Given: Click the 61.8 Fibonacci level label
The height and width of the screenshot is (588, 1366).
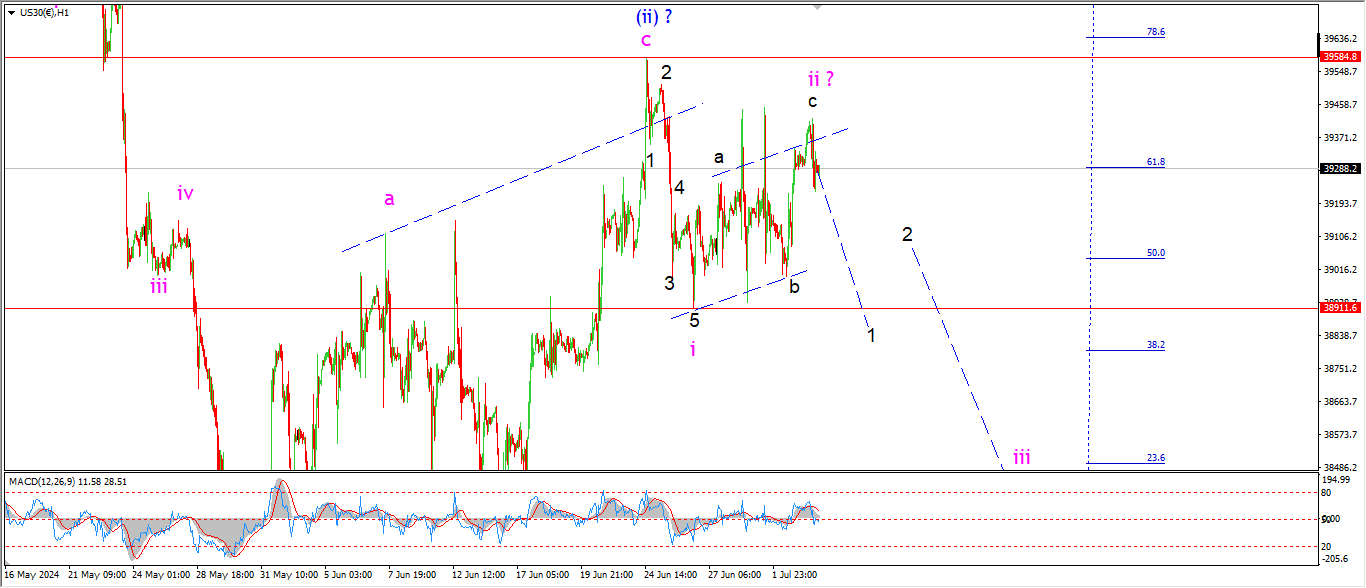Looking at the screenshot, I should click(1155, 161).
